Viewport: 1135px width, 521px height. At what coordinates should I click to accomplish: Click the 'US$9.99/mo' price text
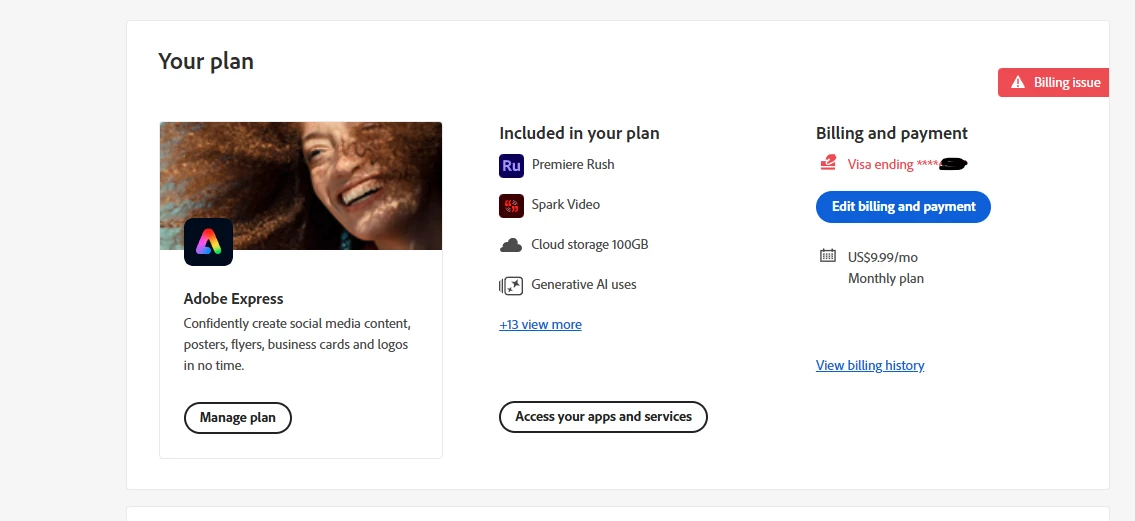click(x=883, y=257)
